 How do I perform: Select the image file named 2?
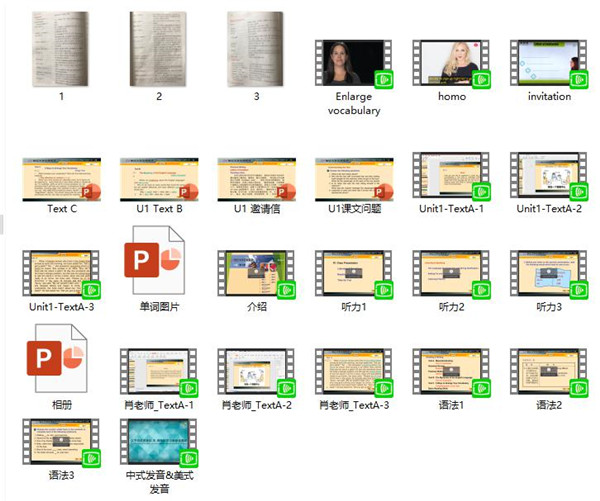click(158, 49)
